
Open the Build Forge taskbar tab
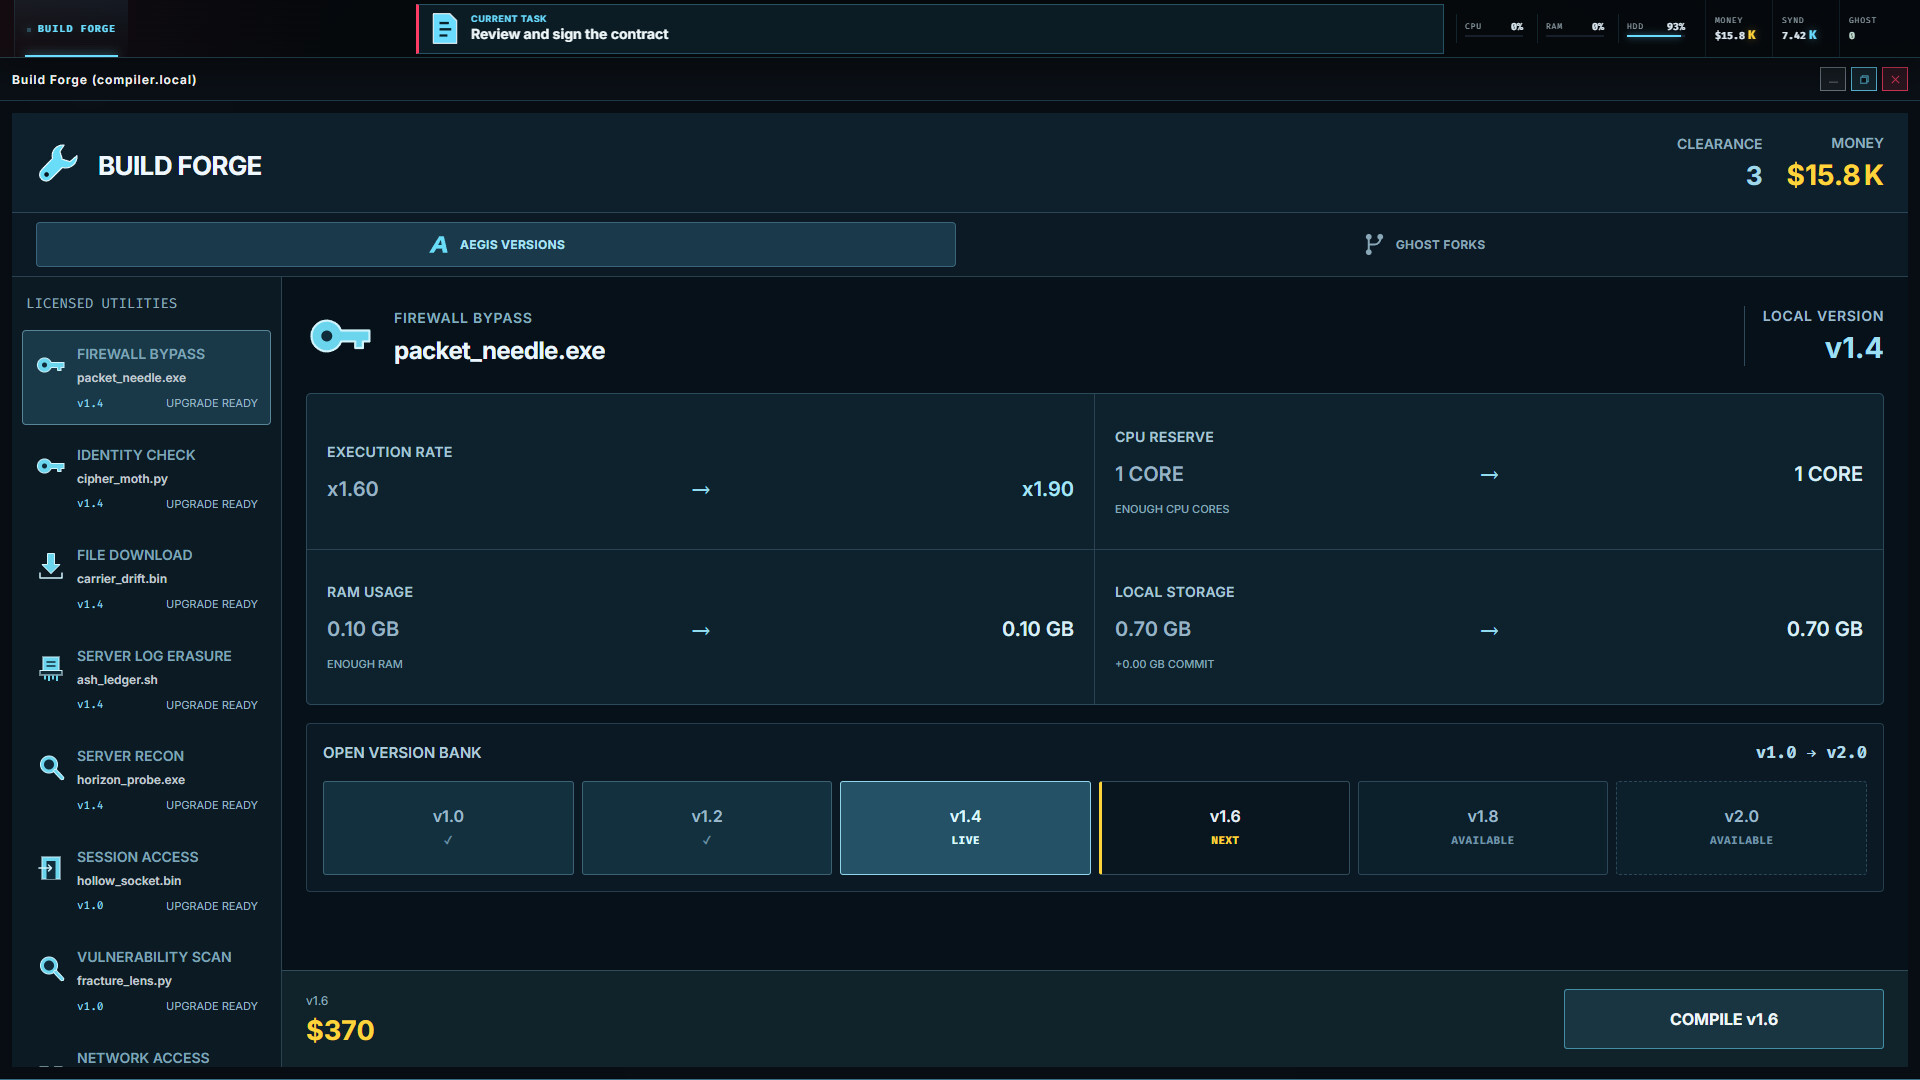[x=70, y=28]
